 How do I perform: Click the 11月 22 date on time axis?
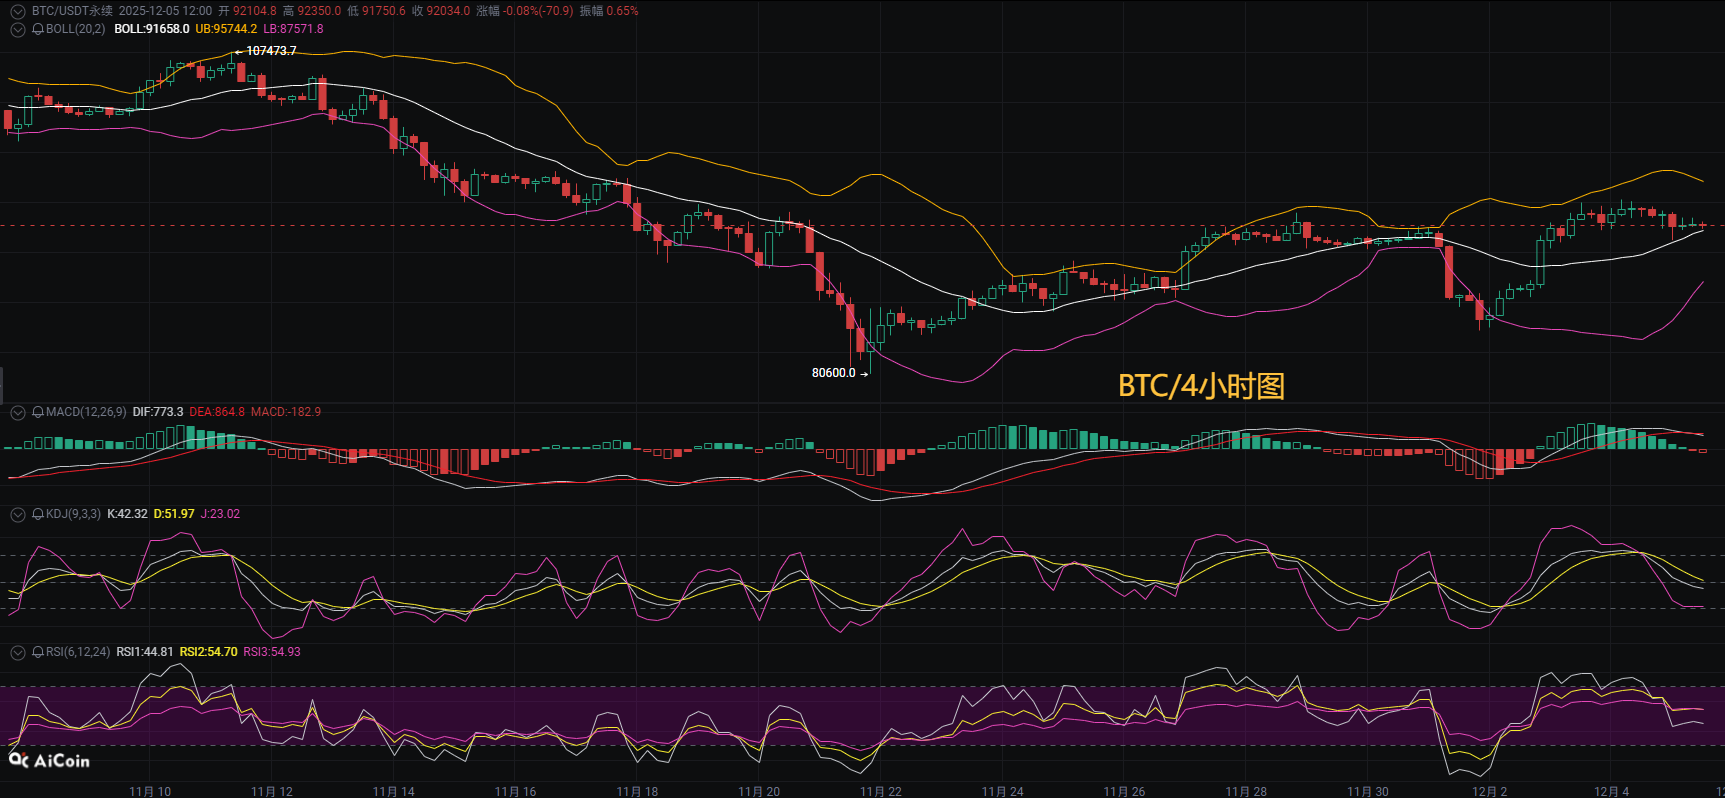click(x=880, y=791)
